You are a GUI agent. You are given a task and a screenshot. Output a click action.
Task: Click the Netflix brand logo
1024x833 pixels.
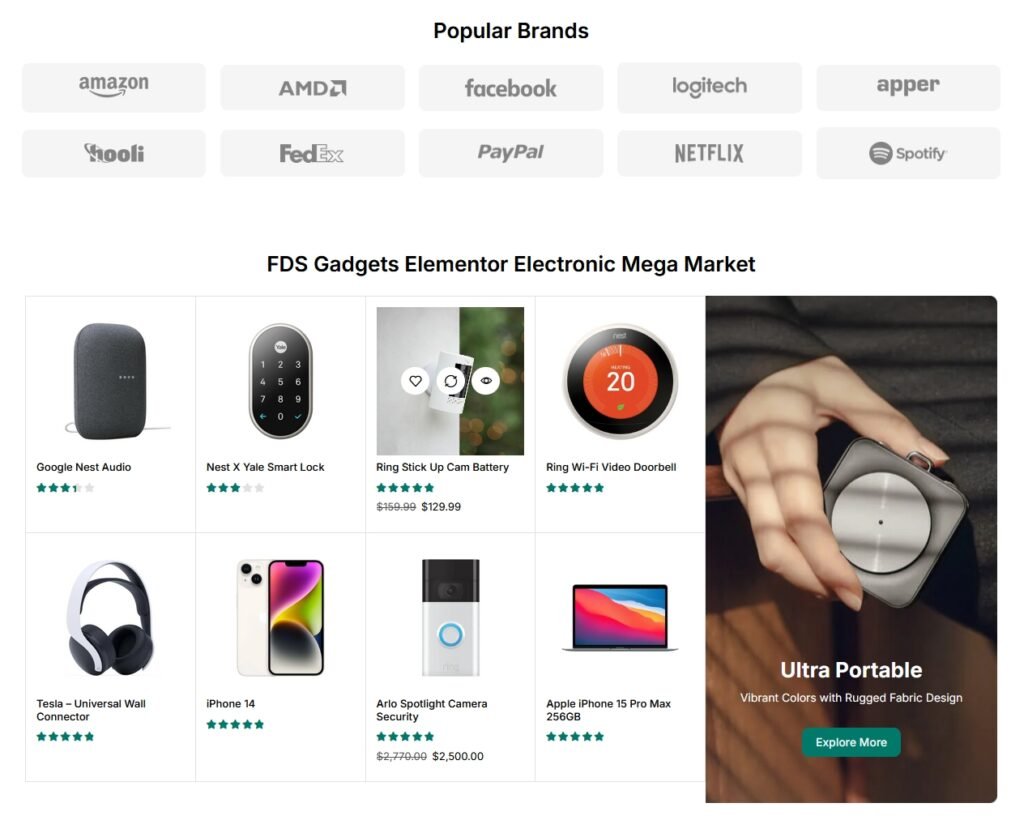pos(709,153)
